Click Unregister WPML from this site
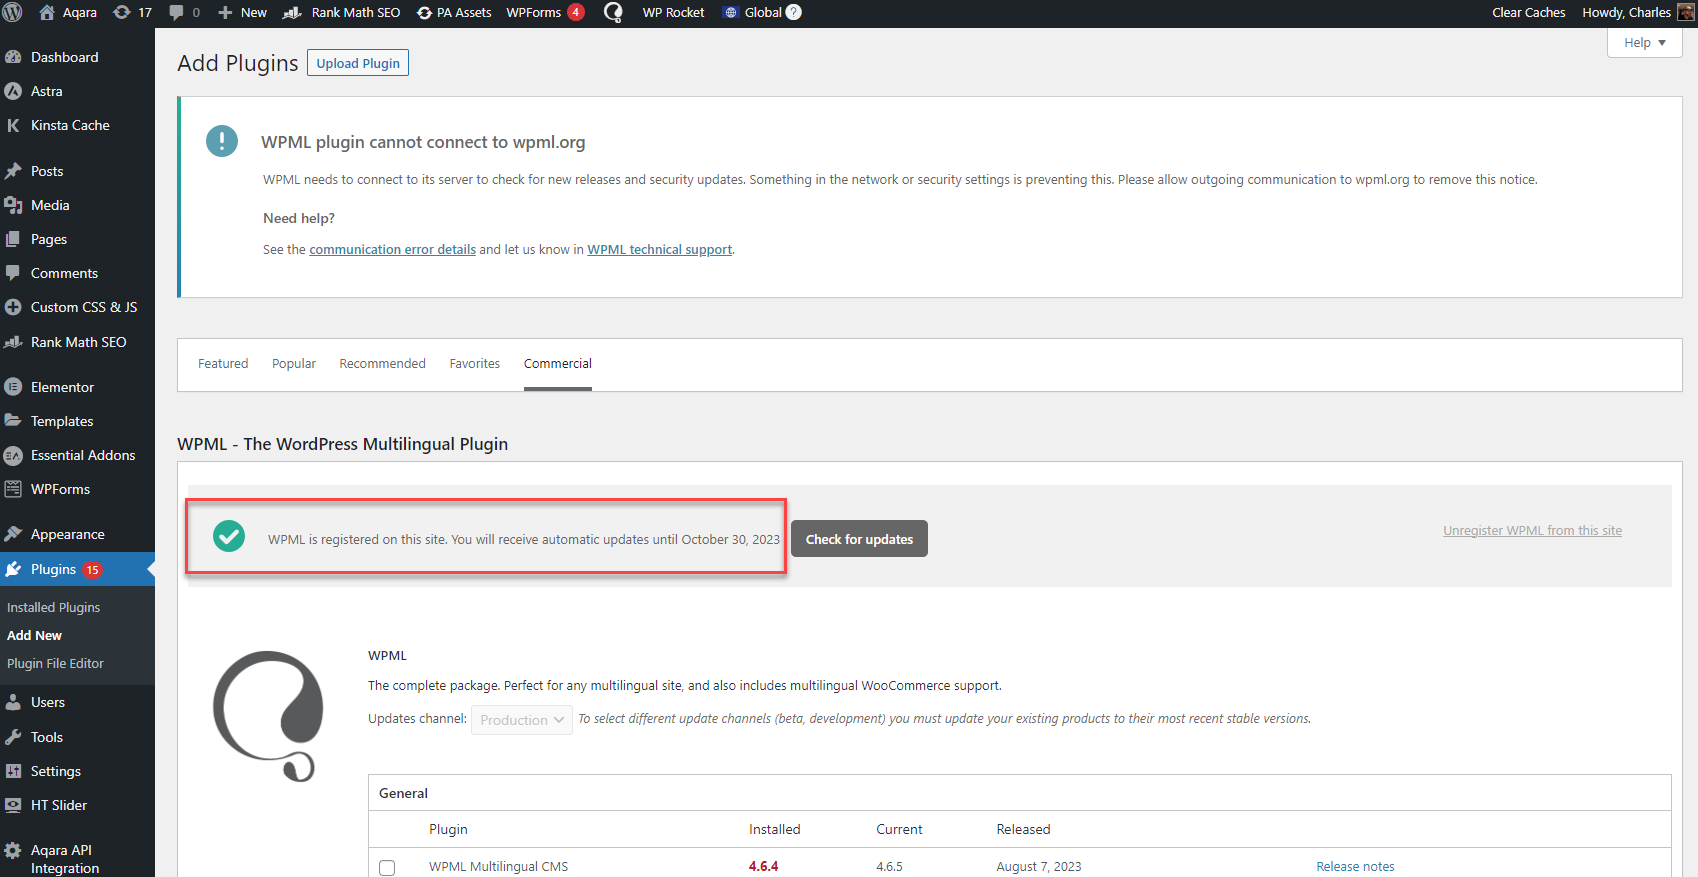This screenshot has height=877, width=1698. [1532, 531]
